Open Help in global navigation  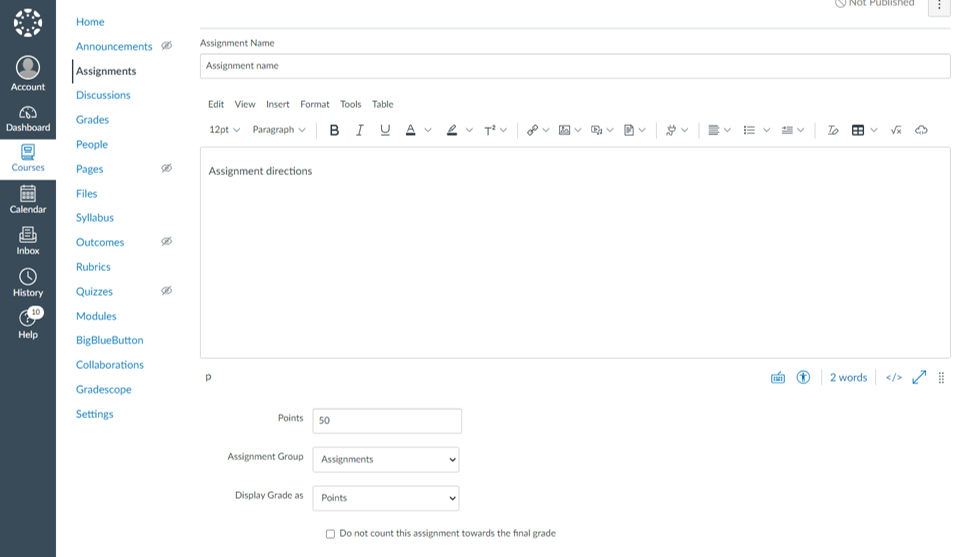(x=28, y=323)
